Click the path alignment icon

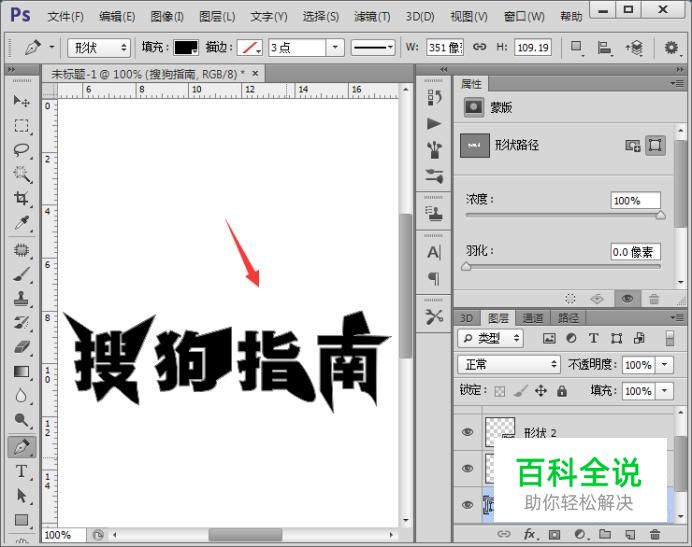(604, 47)
